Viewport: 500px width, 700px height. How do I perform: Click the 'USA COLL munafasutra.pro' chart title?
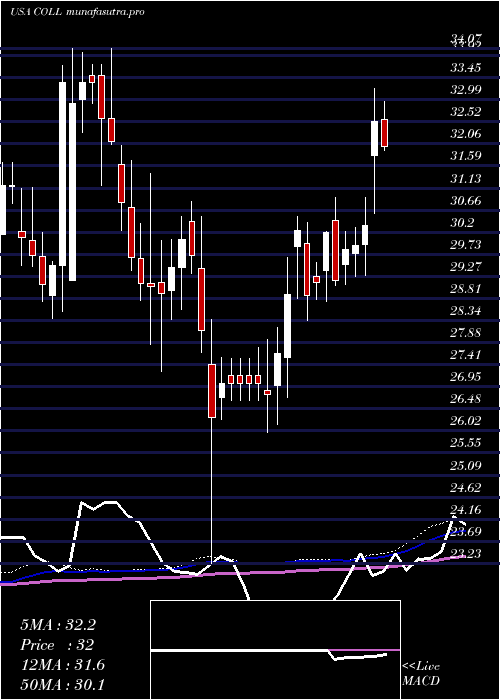(77, 12)
